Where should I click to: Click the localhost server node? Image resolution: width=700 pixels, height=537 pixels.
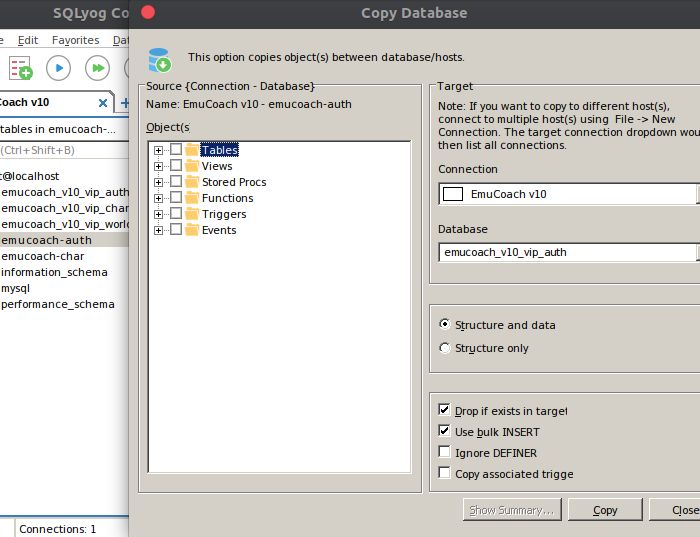click(x=29, y=176)
